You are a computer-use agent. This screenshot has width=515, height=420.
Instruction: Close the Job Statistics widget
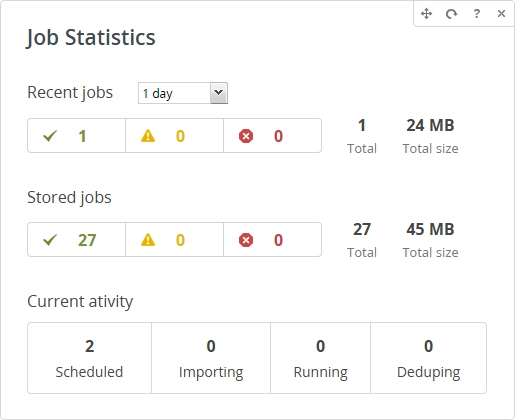501,14
